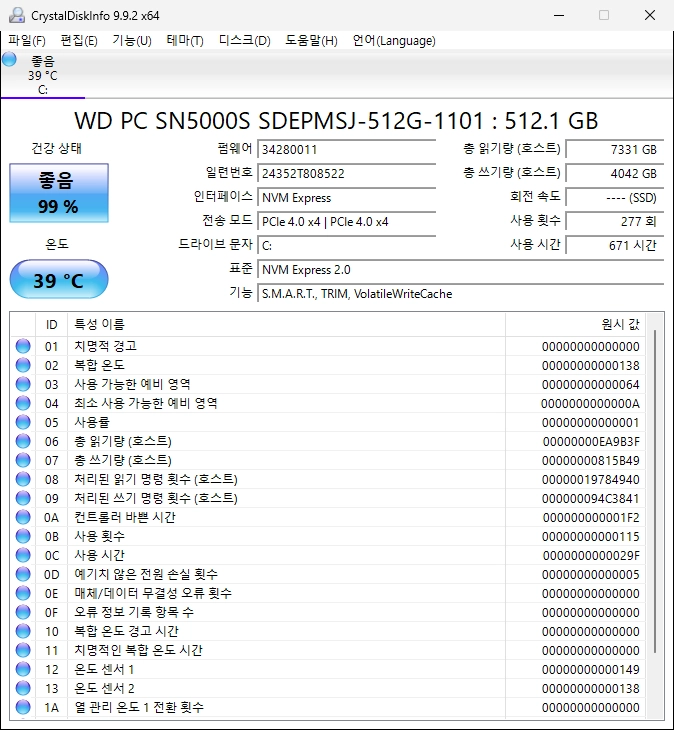Select the C: drive tab showing 좋음 39 °C
The height and width of the screenshot is (730, 674).
[x=43, y=74]
